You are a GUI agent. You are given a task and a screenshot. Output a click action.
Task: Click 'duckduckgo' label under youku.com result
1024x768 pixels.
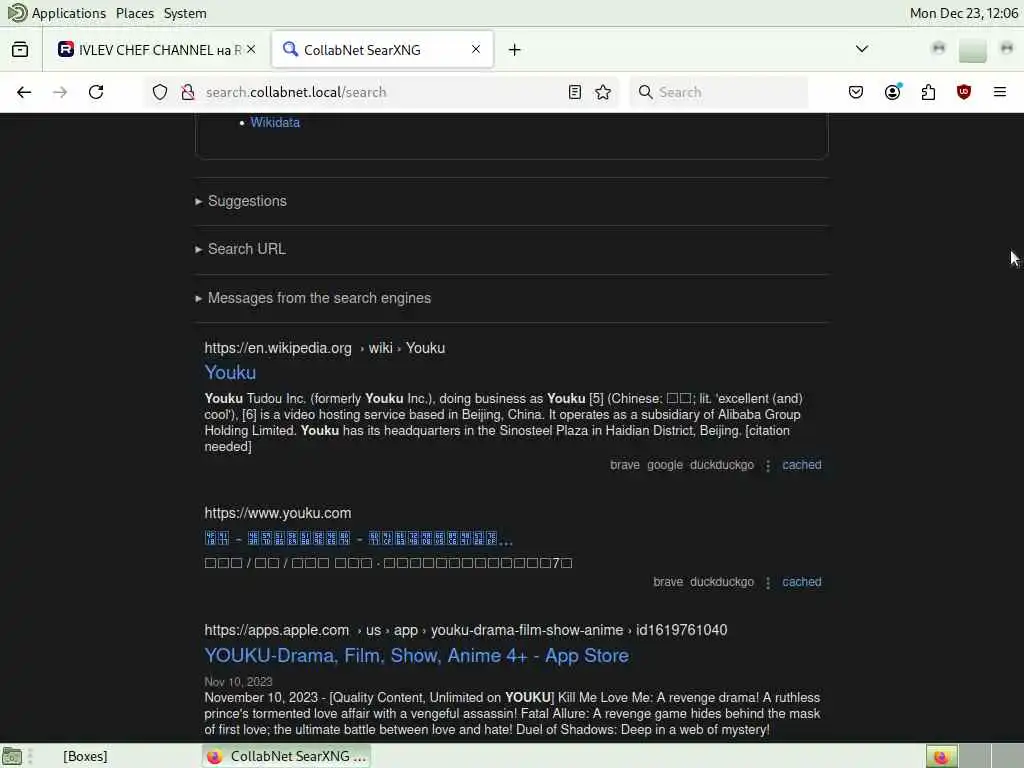[722, 582]
